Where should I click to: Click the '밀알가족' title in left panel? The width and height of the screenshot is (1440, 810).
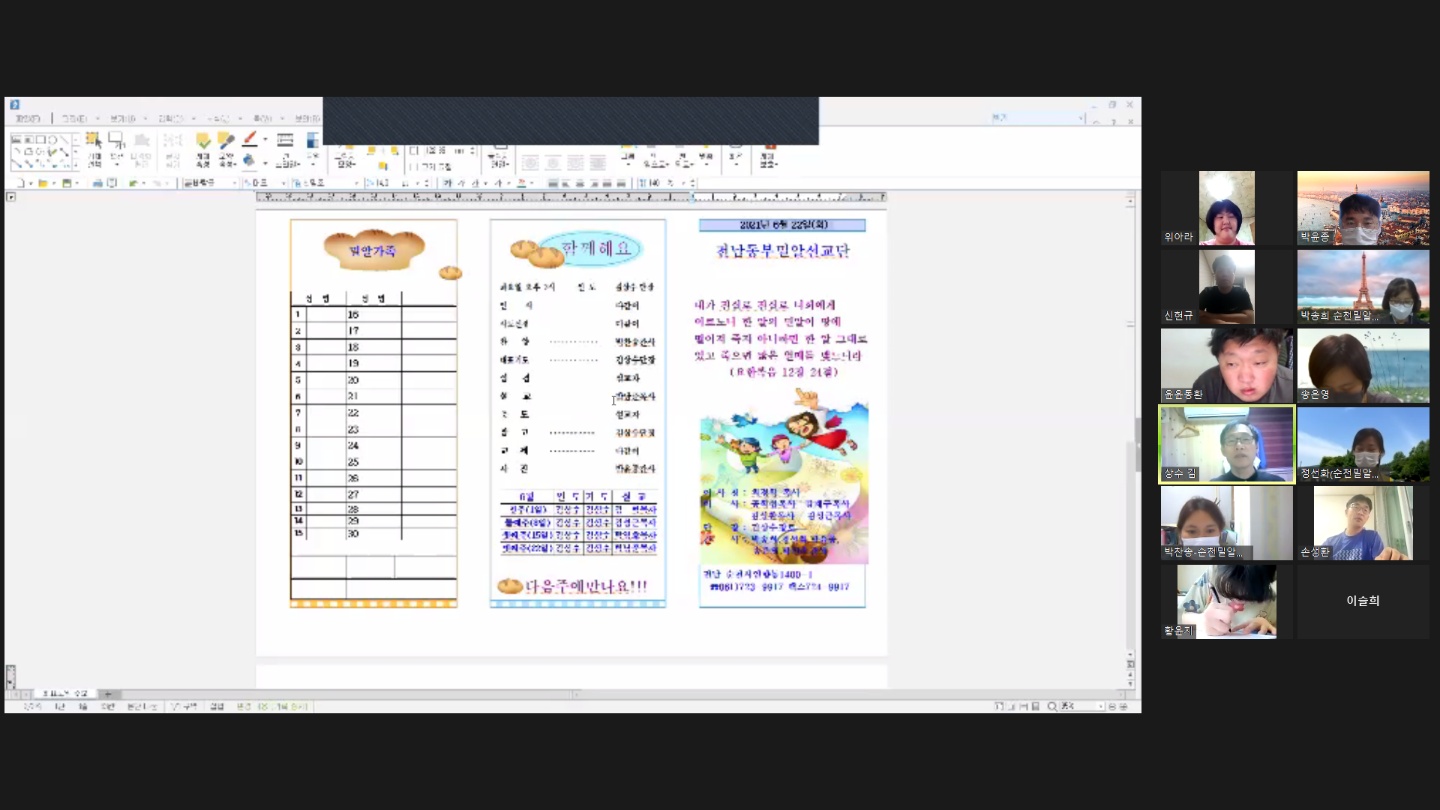coord(373,251)
